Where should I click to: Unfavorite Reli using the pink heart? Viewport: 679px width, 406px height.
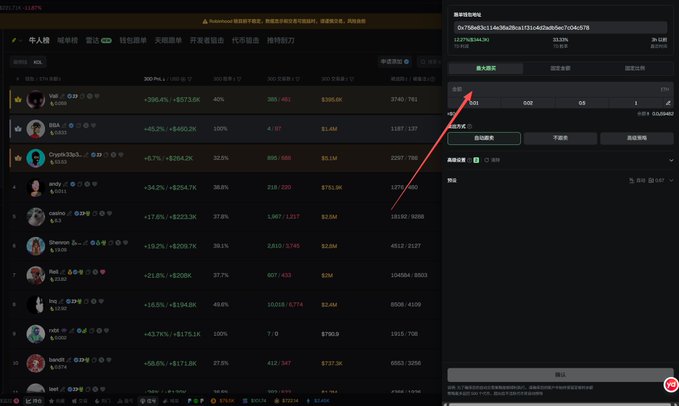(103, 272)
